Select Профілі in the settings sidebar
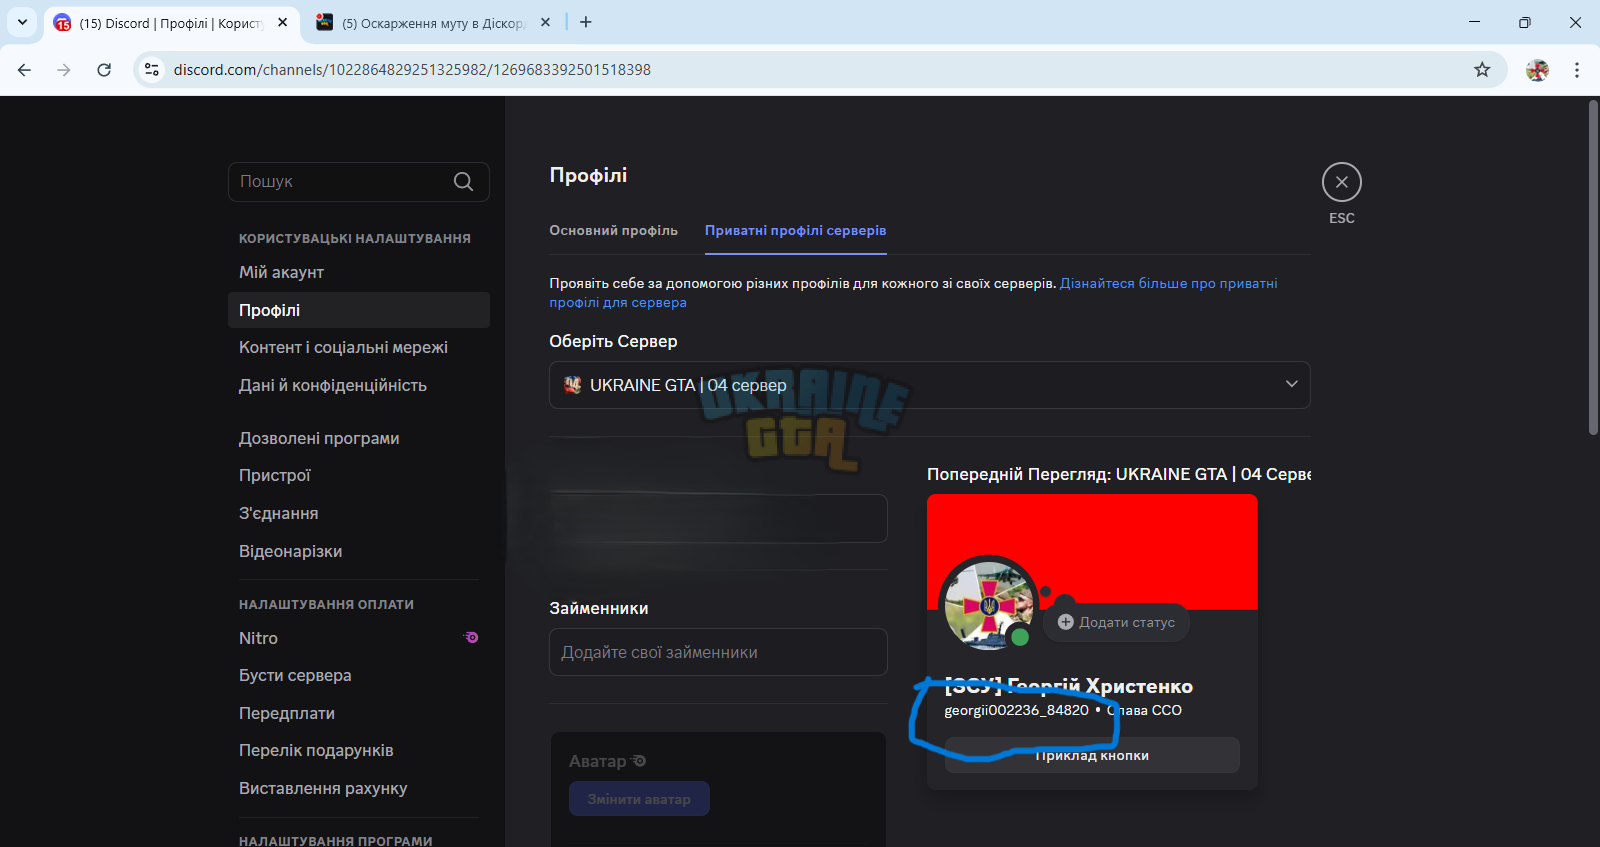Image resolution: width=1600 pixels, height=847 pixels. click(359, 310)
